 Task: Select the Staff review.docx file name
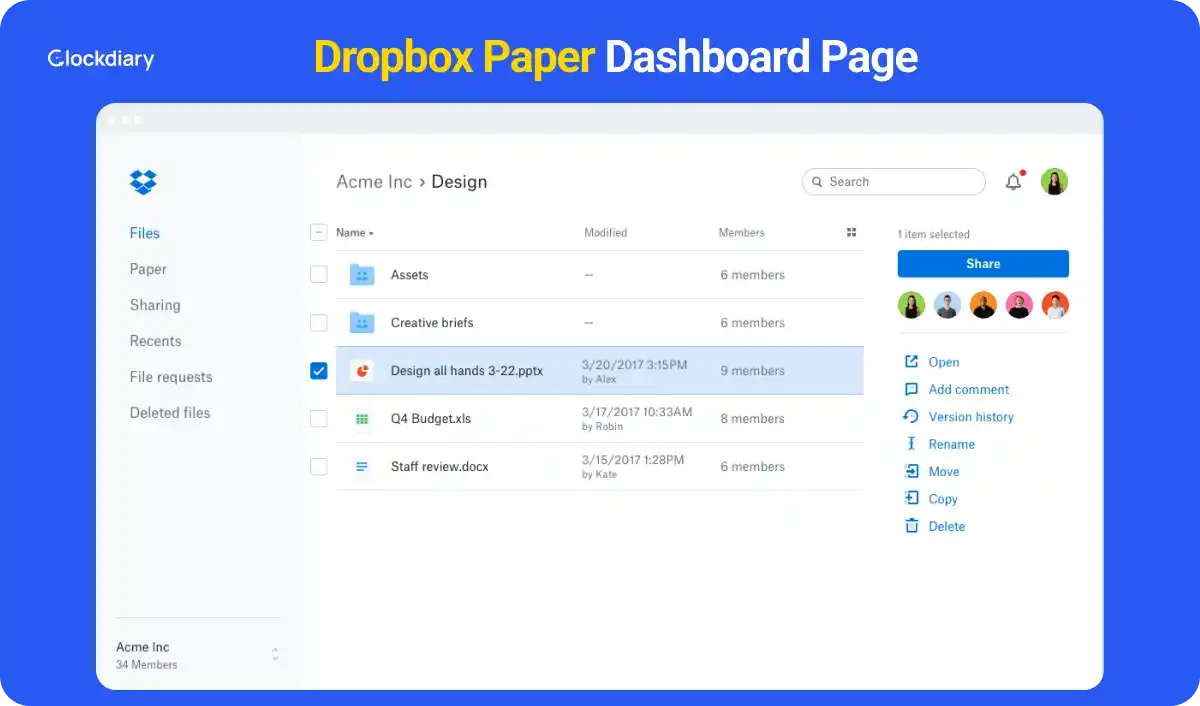(x=440, y=467)
